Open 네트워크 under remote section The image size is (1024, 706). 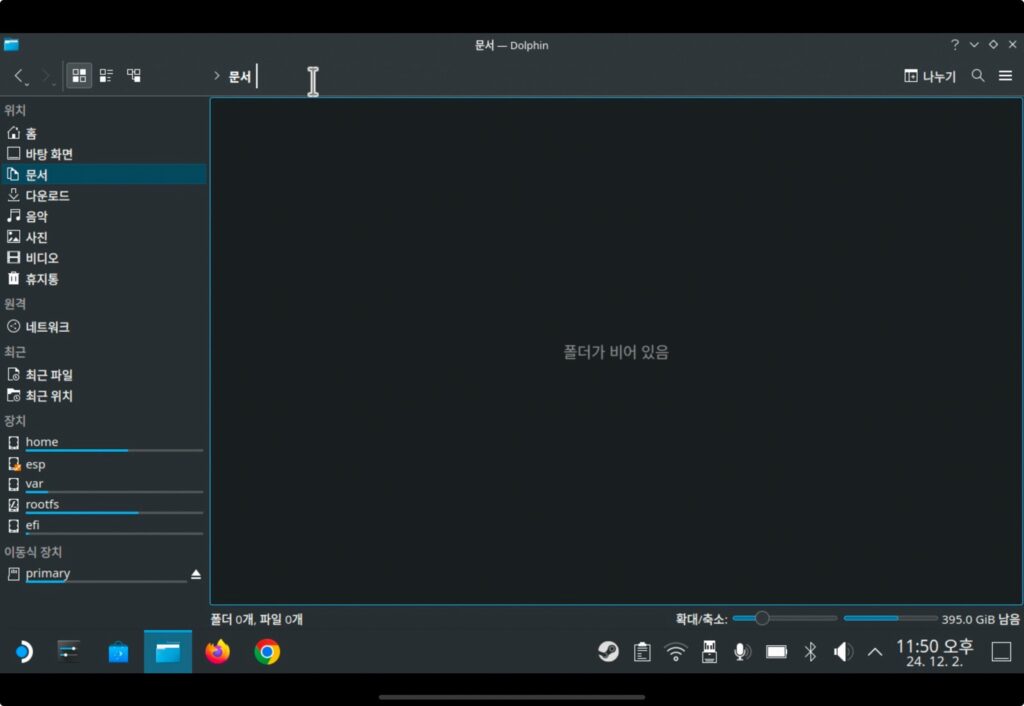(104, 327)
